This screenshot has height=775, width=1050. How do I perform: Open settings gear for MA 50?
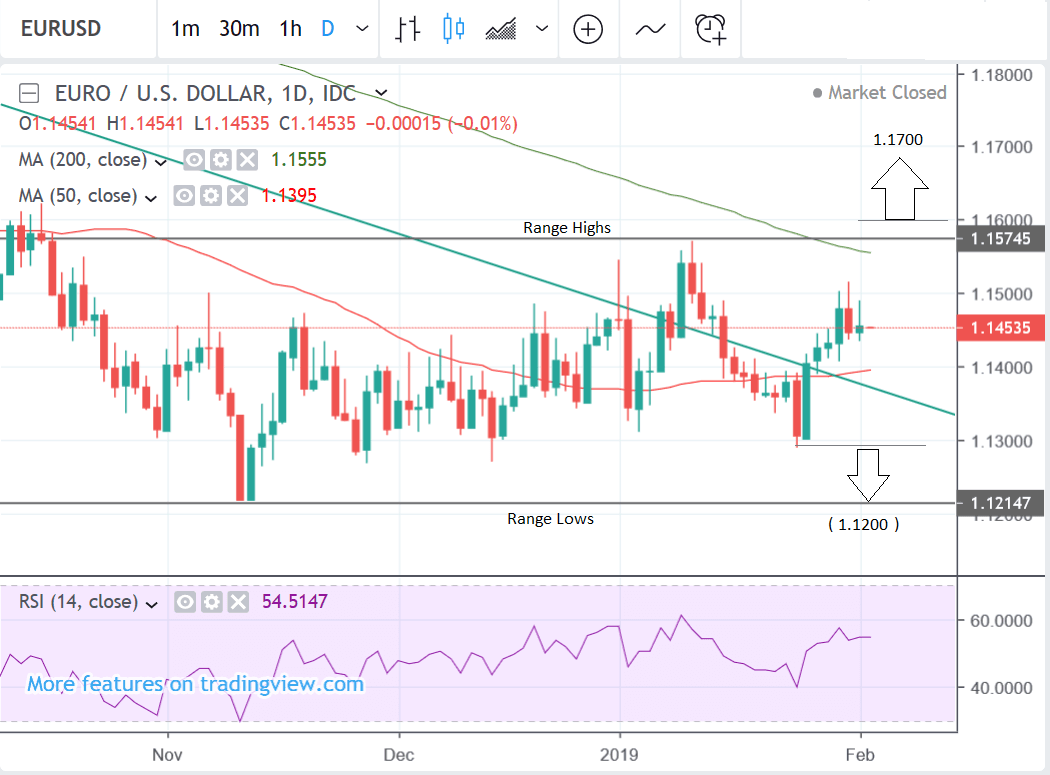coord(210,196)
